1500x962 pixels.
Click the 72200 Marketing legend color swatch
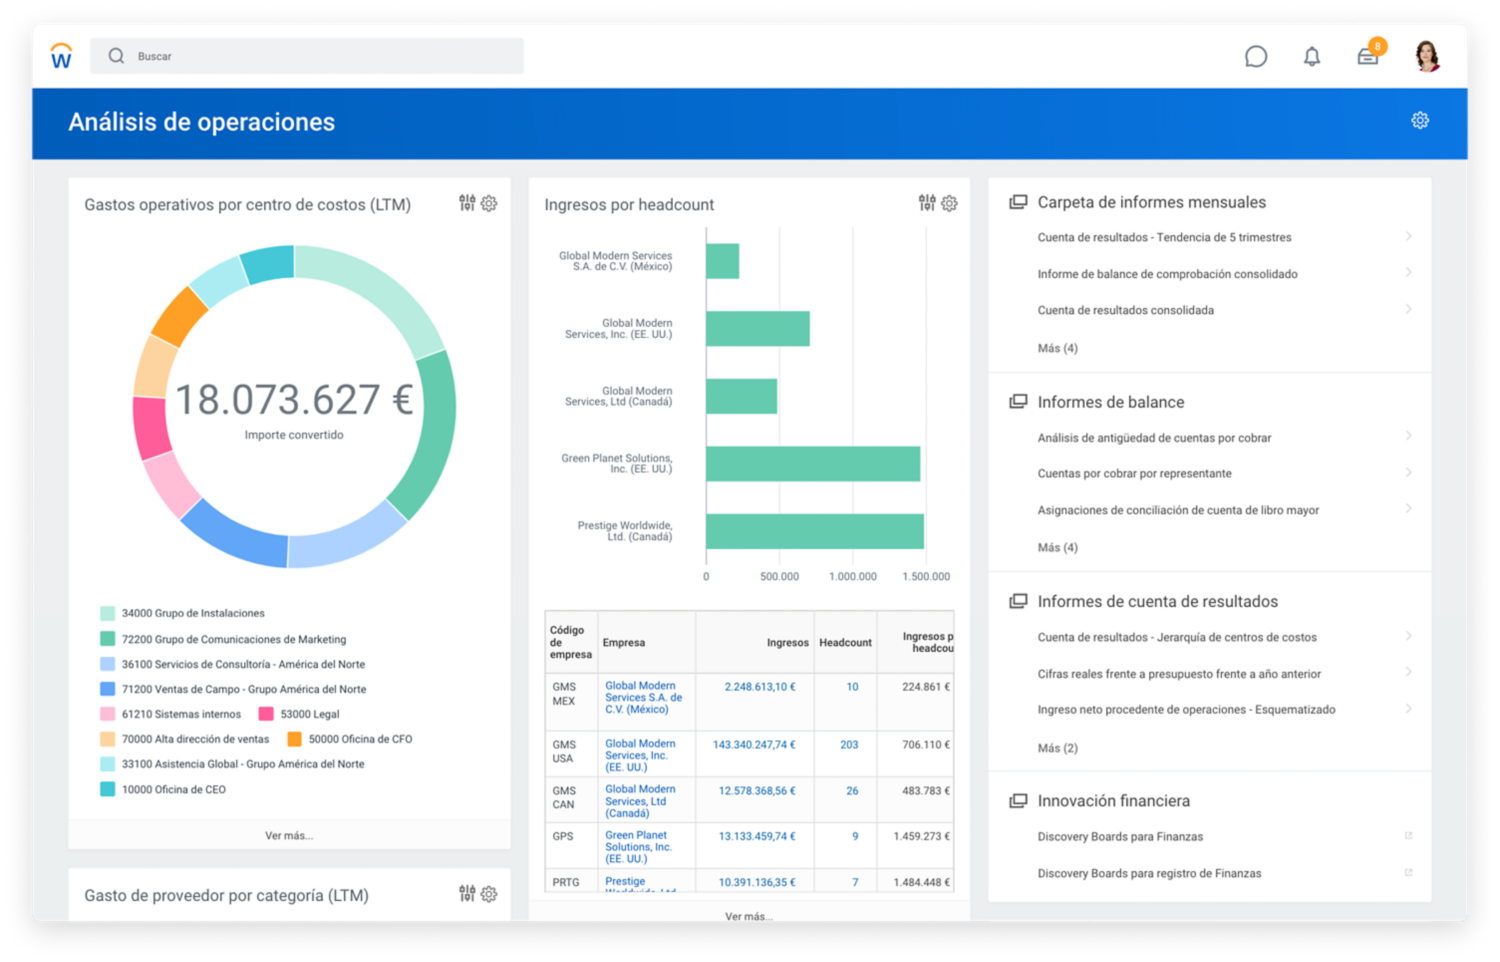[x=107, y=639]
